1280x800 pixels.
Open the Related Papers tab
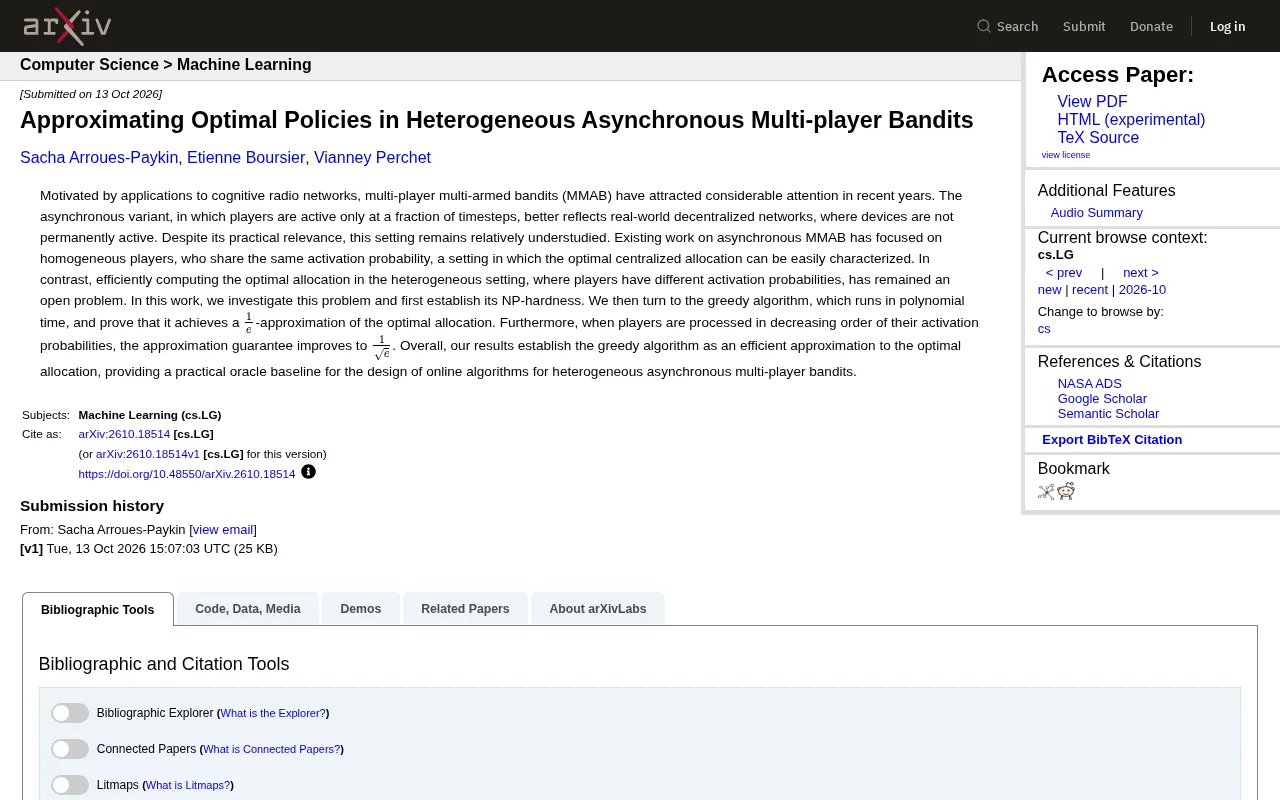[465, 609]
